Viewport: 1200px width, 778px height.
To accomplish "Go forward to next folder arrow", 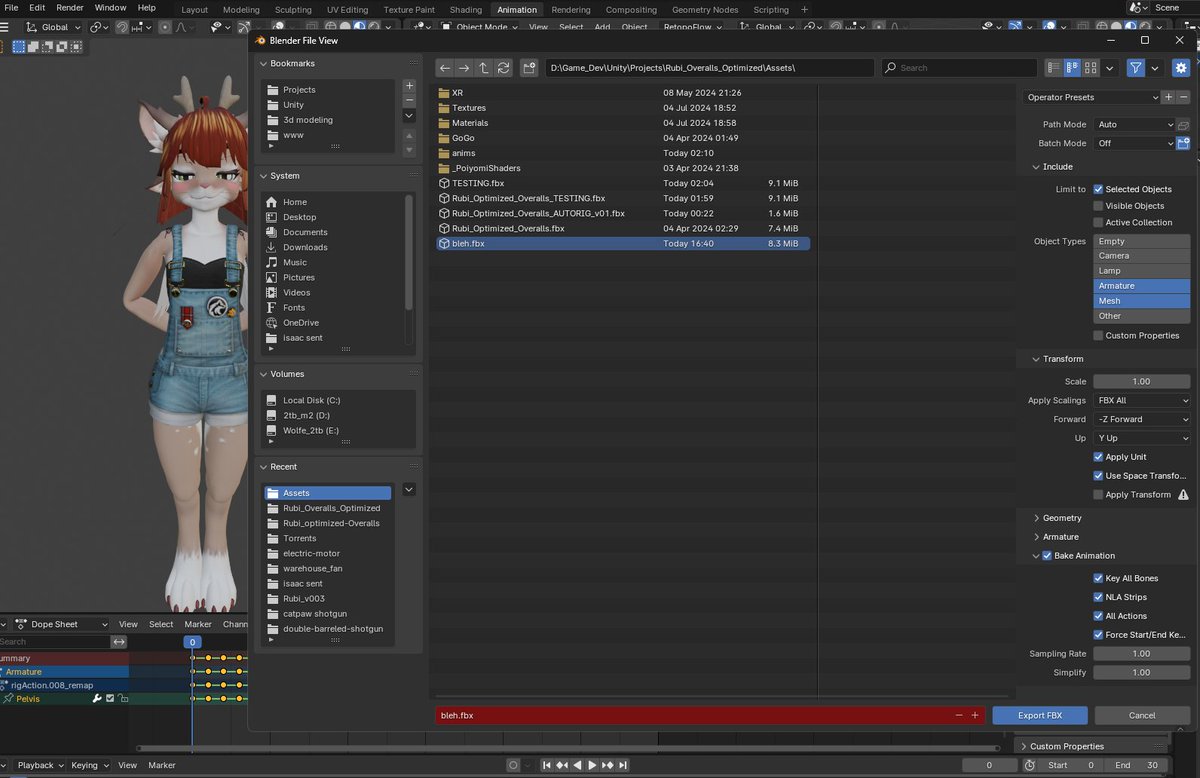I will click(x=464, y=68).
